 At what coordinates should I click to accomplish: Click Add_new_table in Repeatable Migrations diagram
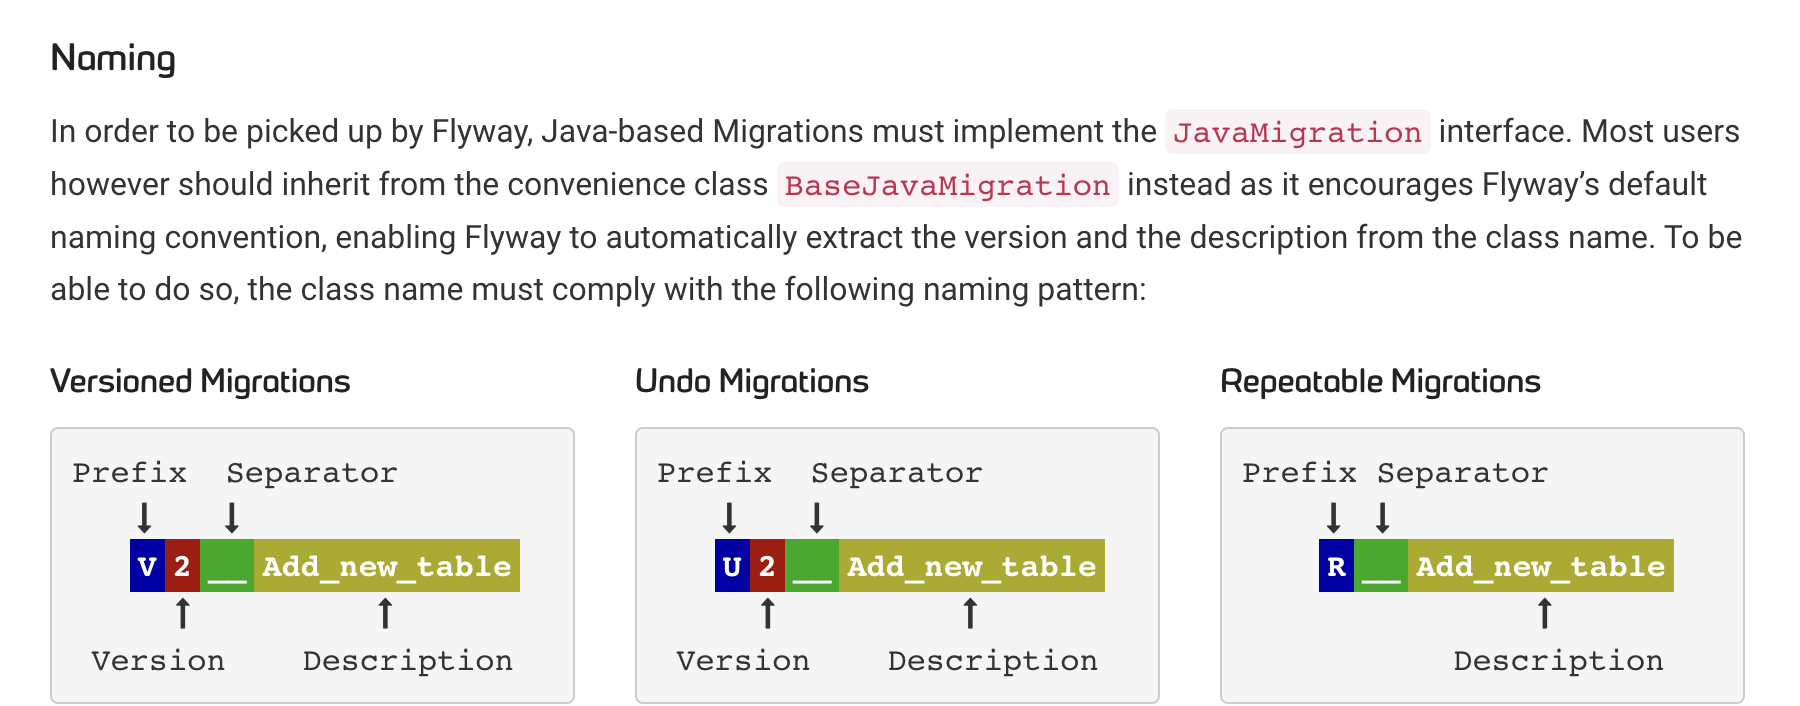point(1541,566)
